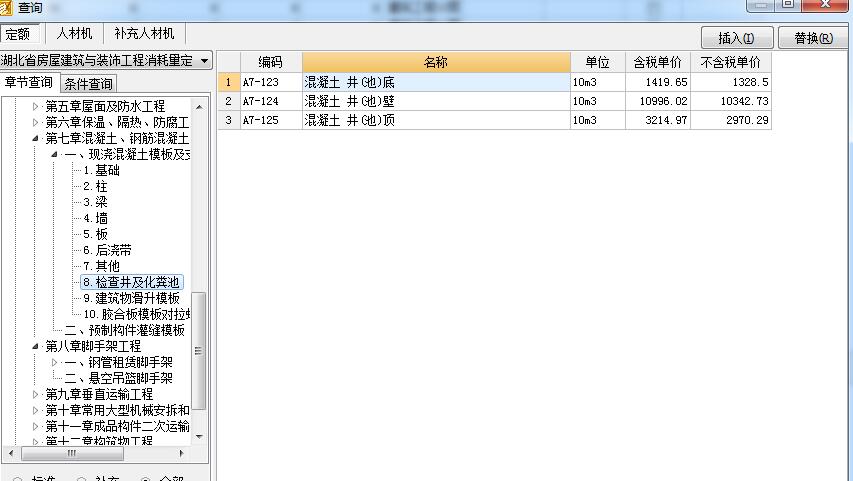Click the 不含税单价 column header
This screenshot has height=481, width=853.
click(731, 63)
